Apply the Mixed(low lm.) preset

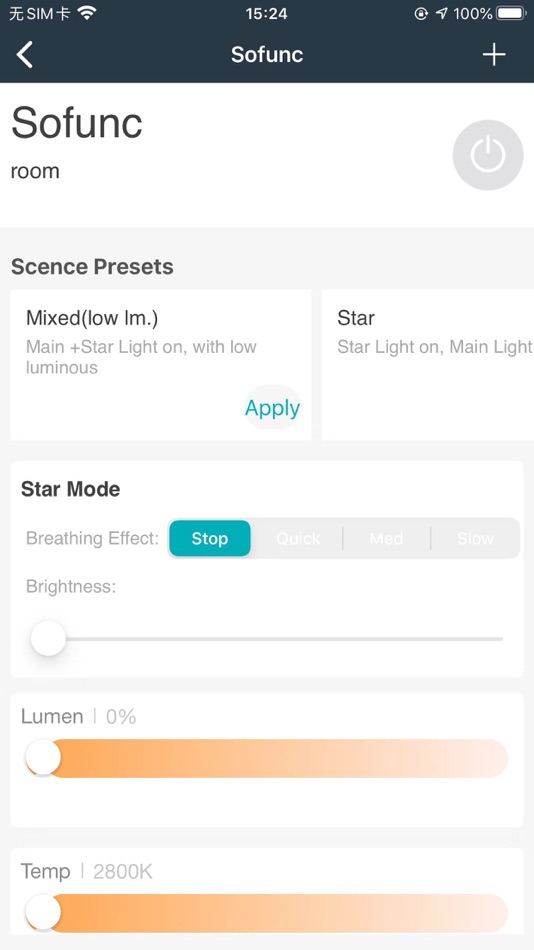272,408
